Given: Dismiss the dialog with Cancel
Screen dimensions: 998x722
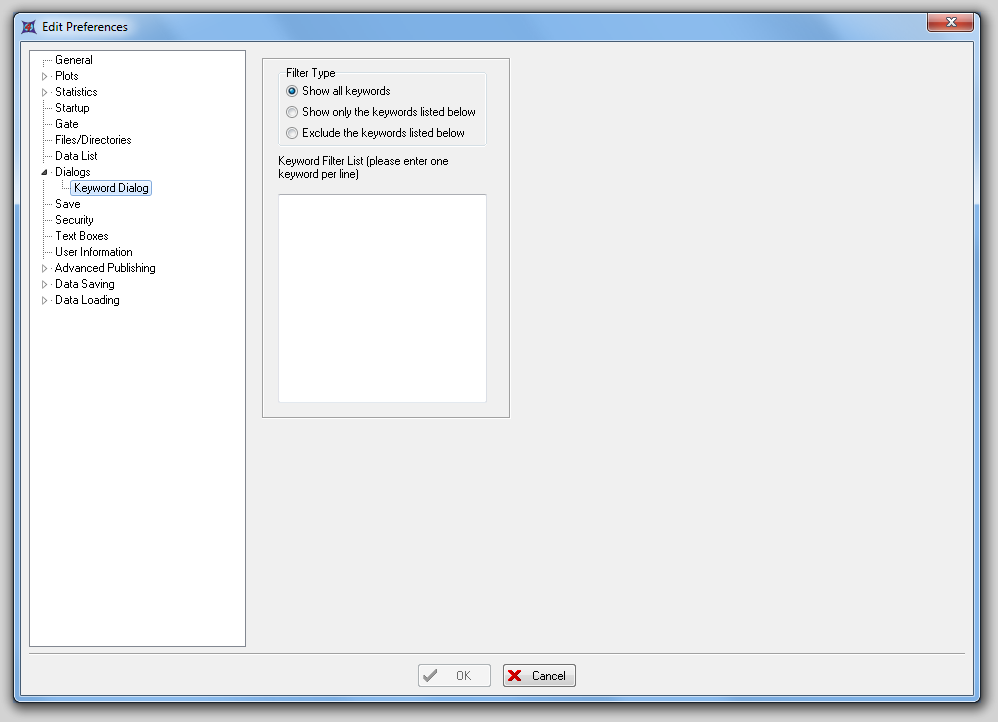Looking at the screenshot, I should pyautogui.click(x=539, y=676).
